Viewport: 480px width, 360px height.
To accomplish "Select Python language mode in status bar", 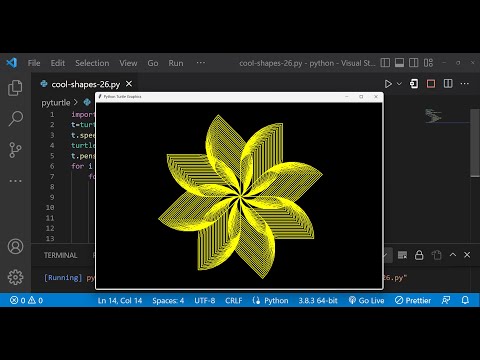I will point(276,301).
